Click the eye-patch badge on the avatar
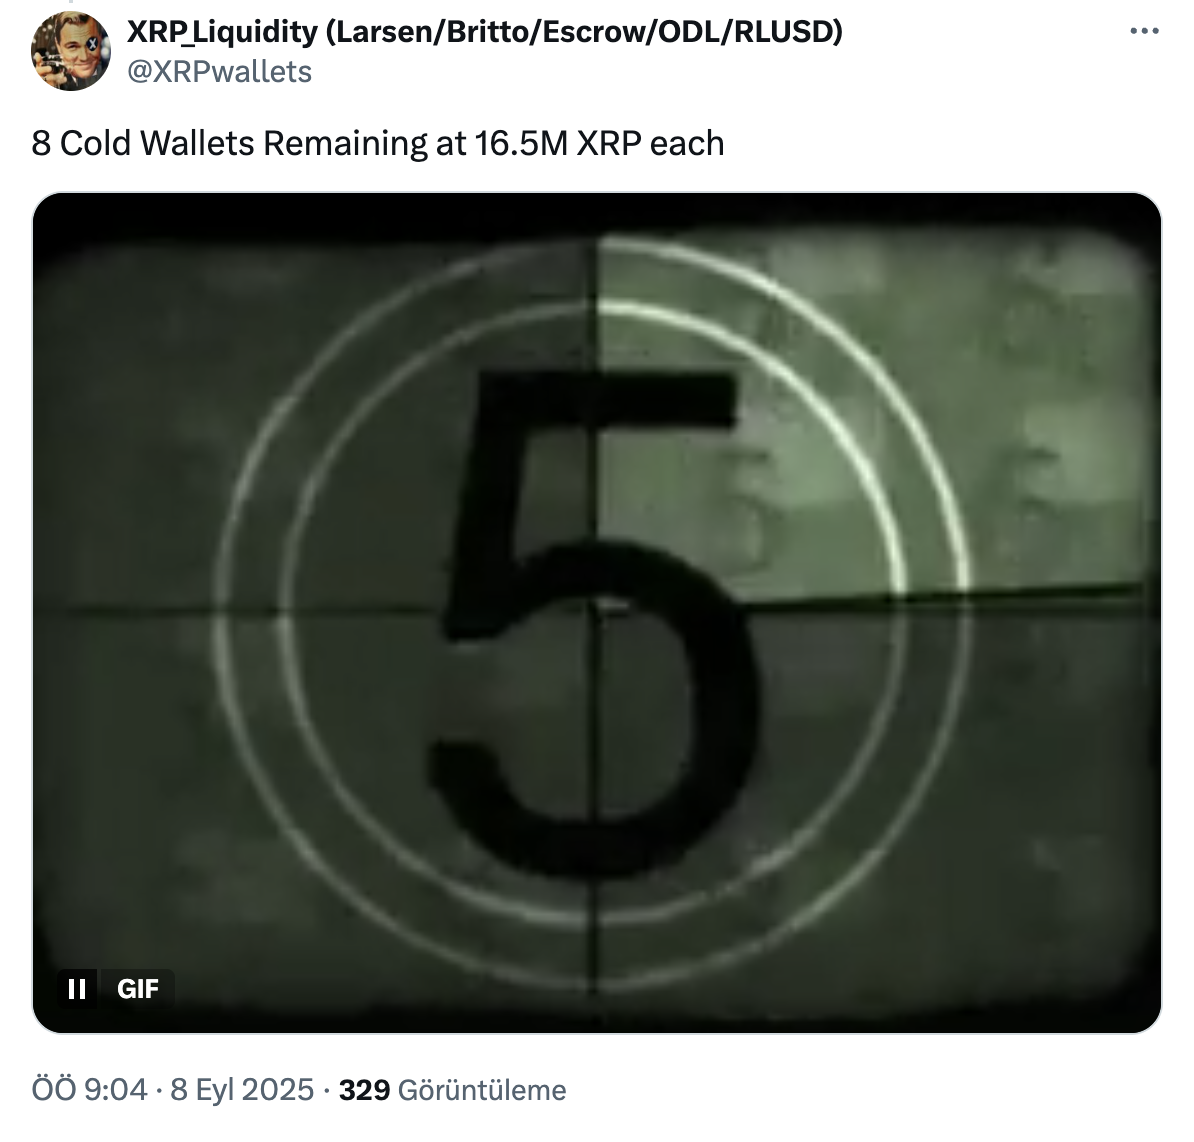 point(92,44)
